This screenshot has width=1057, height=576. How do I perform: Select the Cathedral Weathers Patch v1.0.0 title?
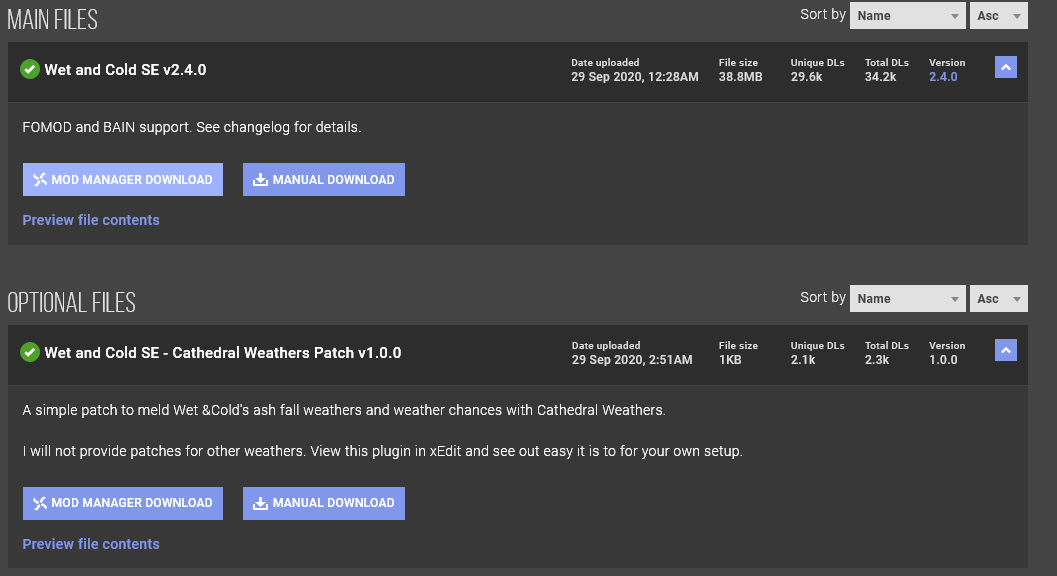point(222,353)
